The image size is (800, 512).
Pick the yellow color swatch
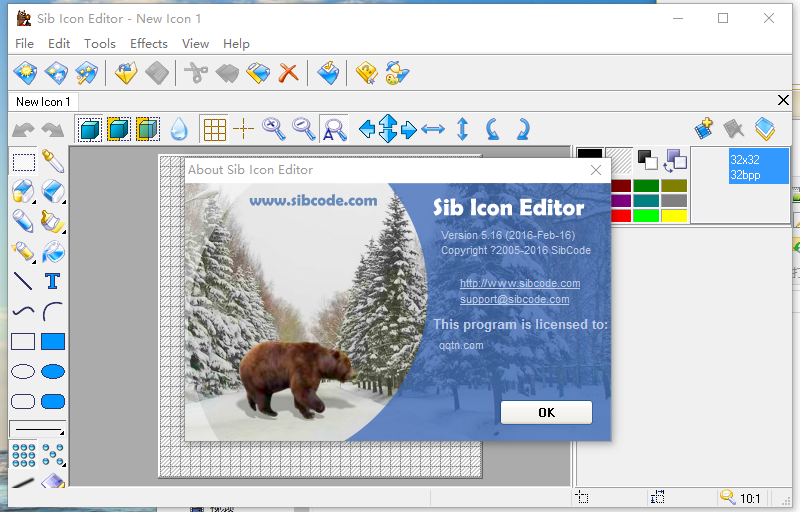[x=674, y=215]
